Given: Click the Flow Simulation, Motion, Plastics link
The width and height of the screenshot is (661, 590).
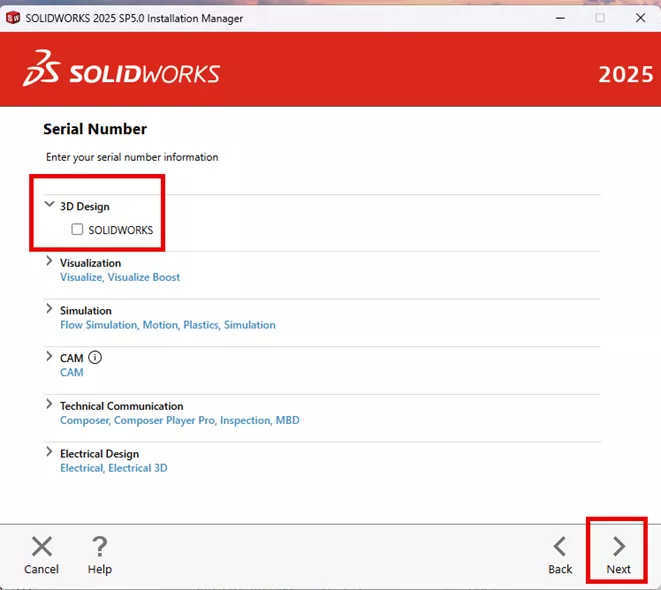Looking at the screenshot, I should [168, 325].
